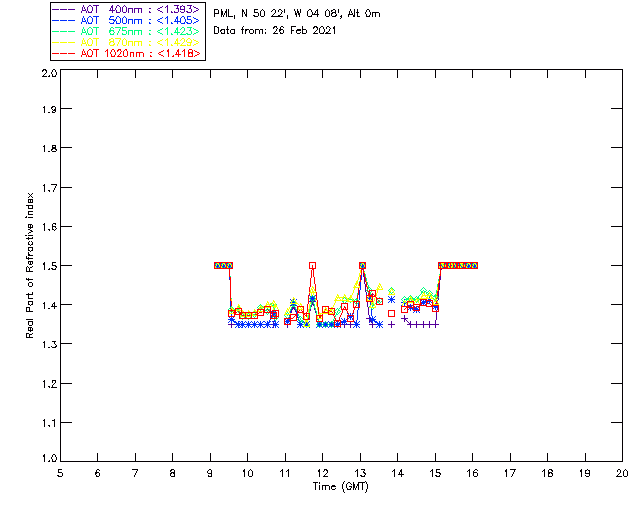Click the x-axis hour label 10
640x512 pixels.
coord(247,473)
